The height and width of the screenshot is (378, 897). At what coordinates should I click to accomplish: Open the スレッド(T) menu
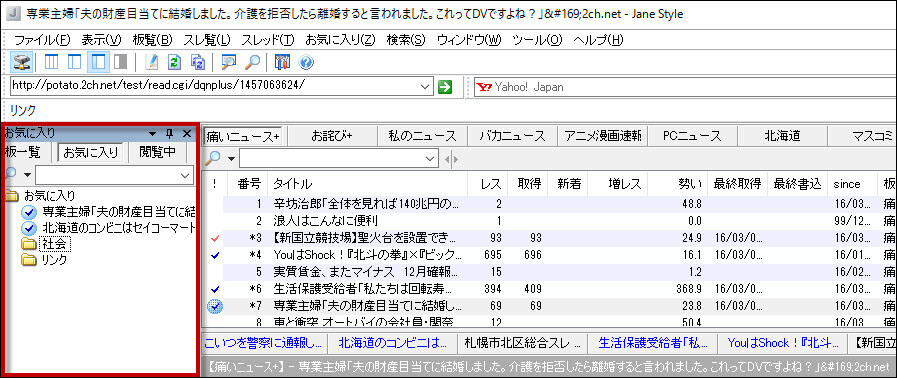(x=267, y=39)
